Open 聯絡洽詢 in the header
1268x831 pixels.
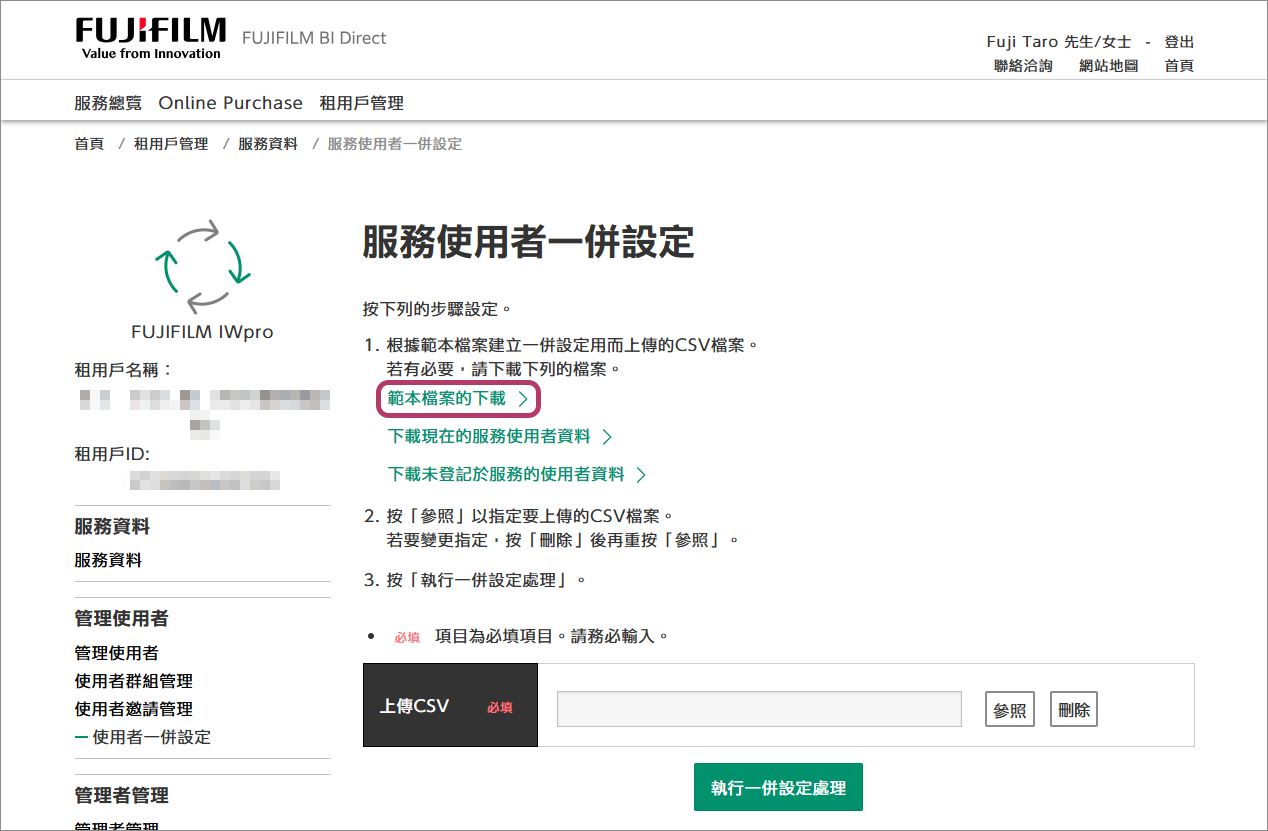coord(1023,66)
